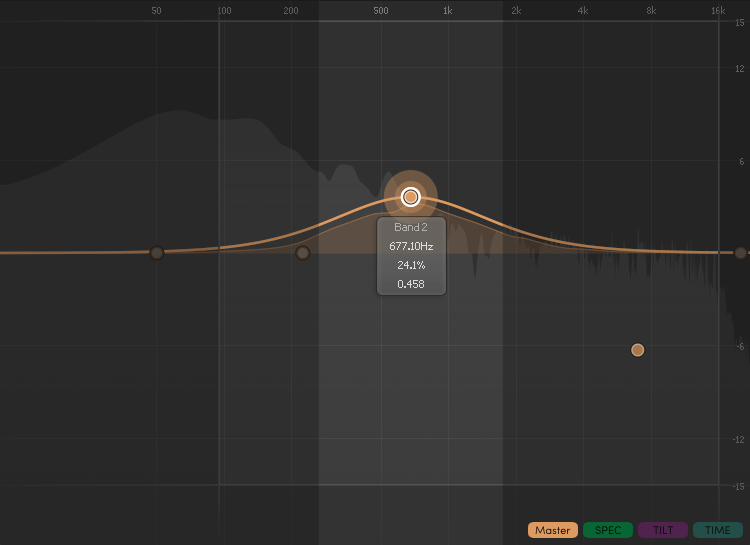
Task: Click the dark EQ node near 50 Hz
Action: click(157, 253)
